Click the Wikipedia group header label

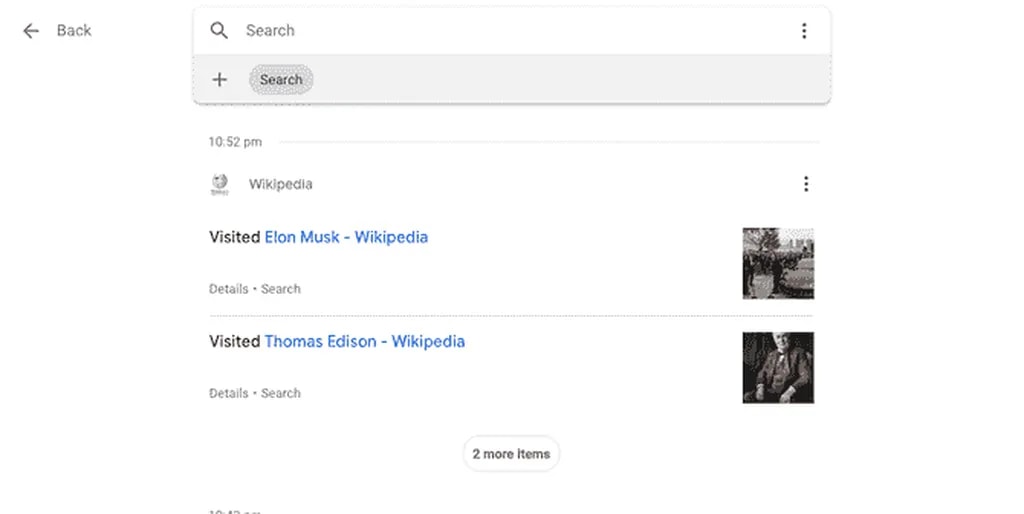280,184
